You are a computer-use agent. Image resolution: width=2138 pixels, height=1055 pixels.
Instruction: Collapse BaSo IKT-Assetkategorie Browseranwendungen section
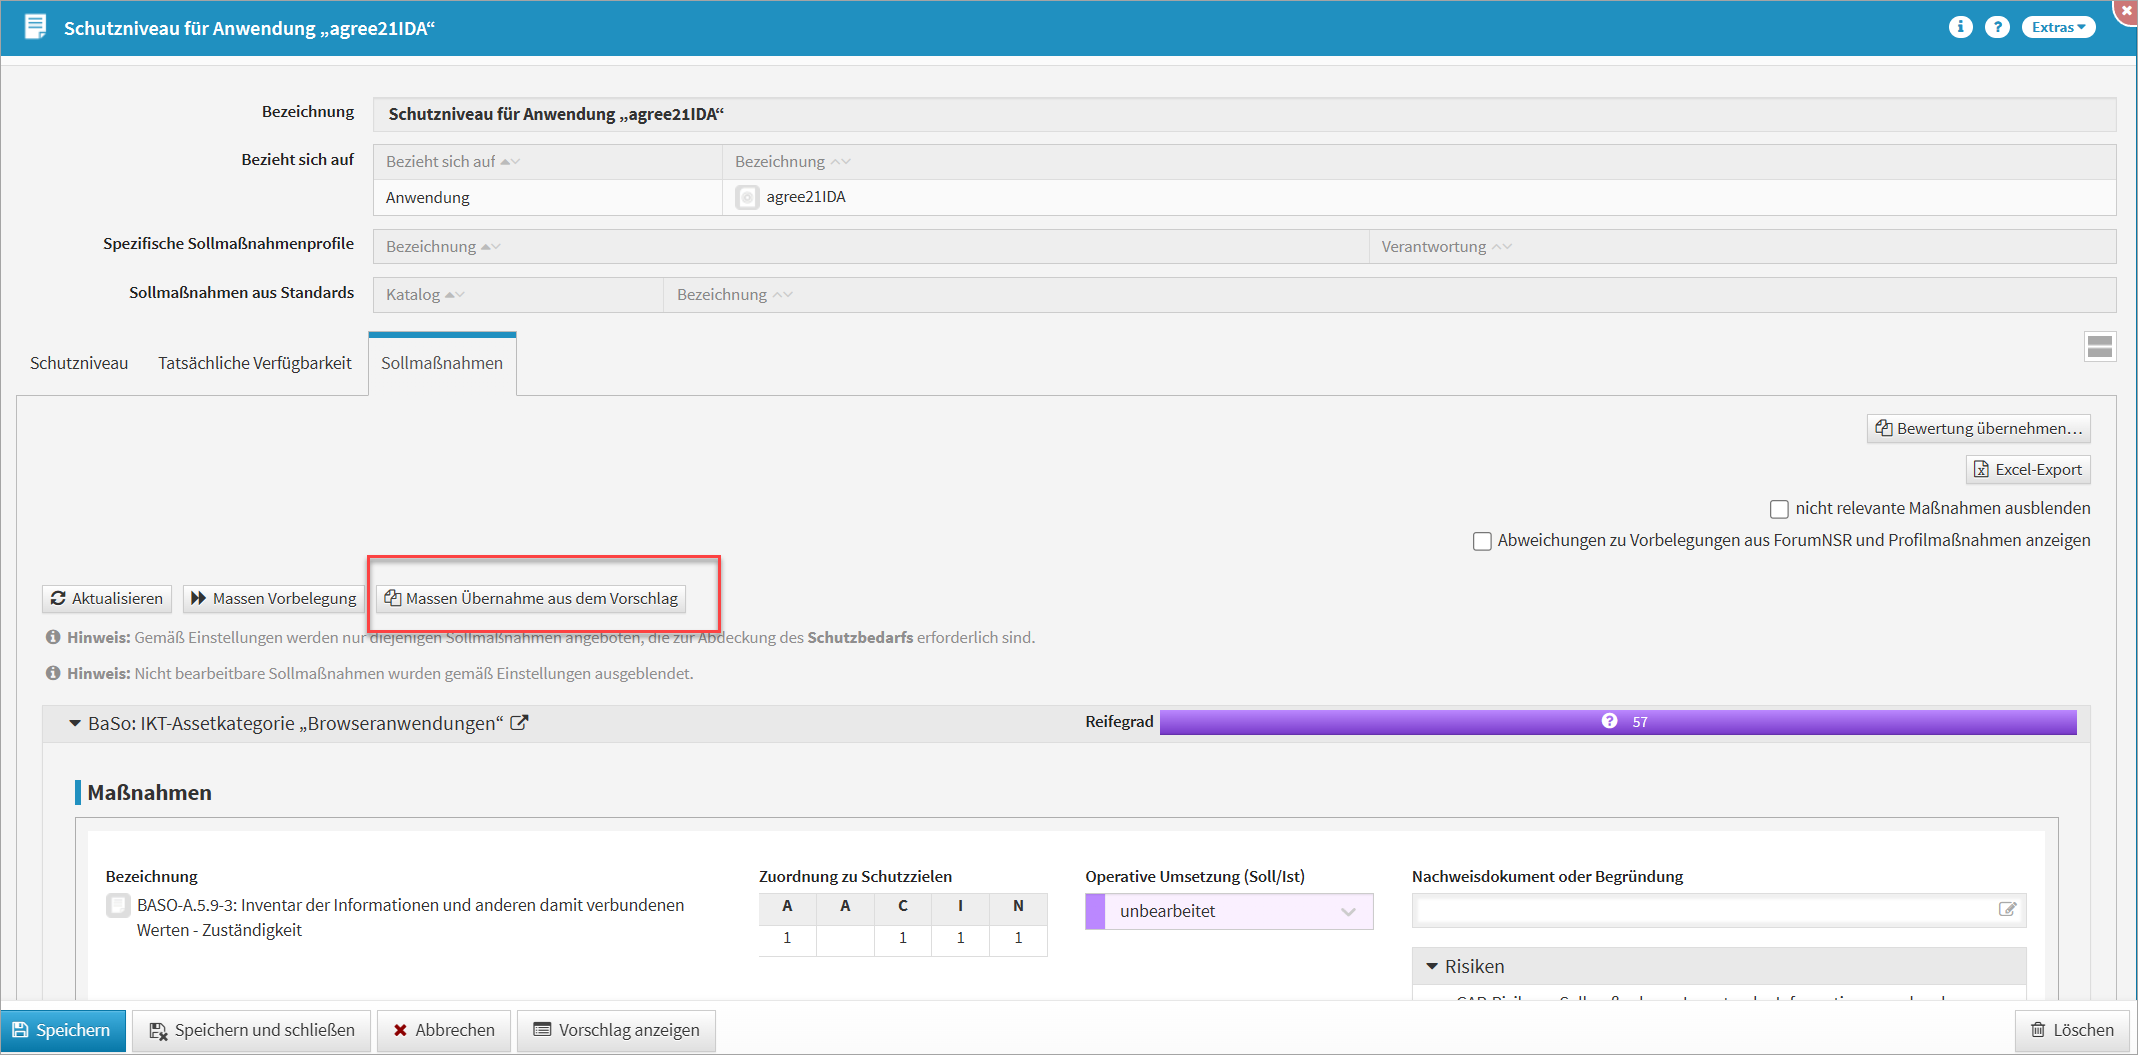(x=75, y=723)
